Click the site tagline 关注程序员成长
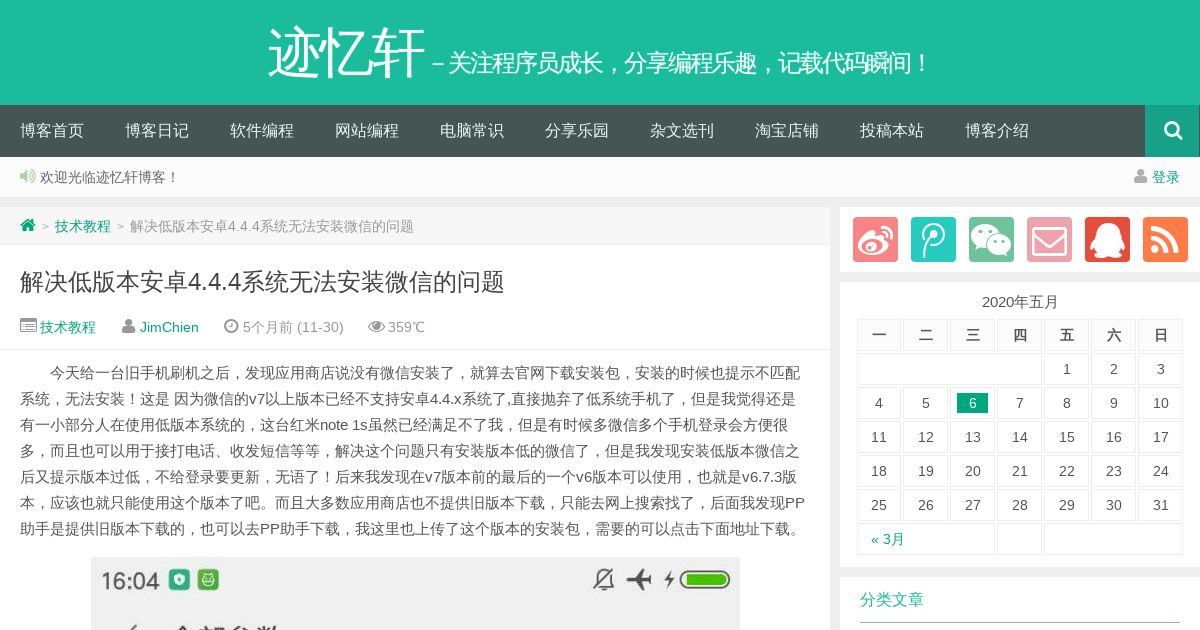The height and width of the screenshot is (630, 1200). click(680, 63)
